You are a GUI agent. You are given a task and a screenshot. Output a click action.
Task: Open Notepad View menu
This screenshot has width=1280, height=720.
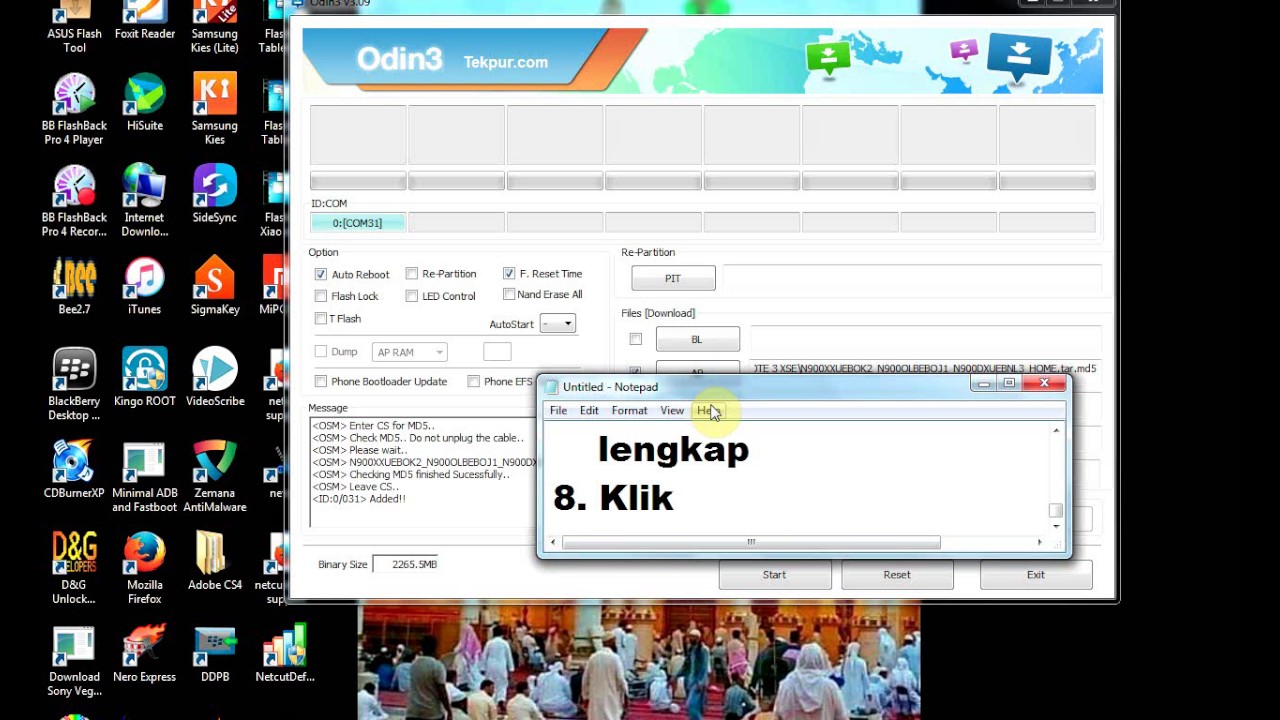point(672,410)
